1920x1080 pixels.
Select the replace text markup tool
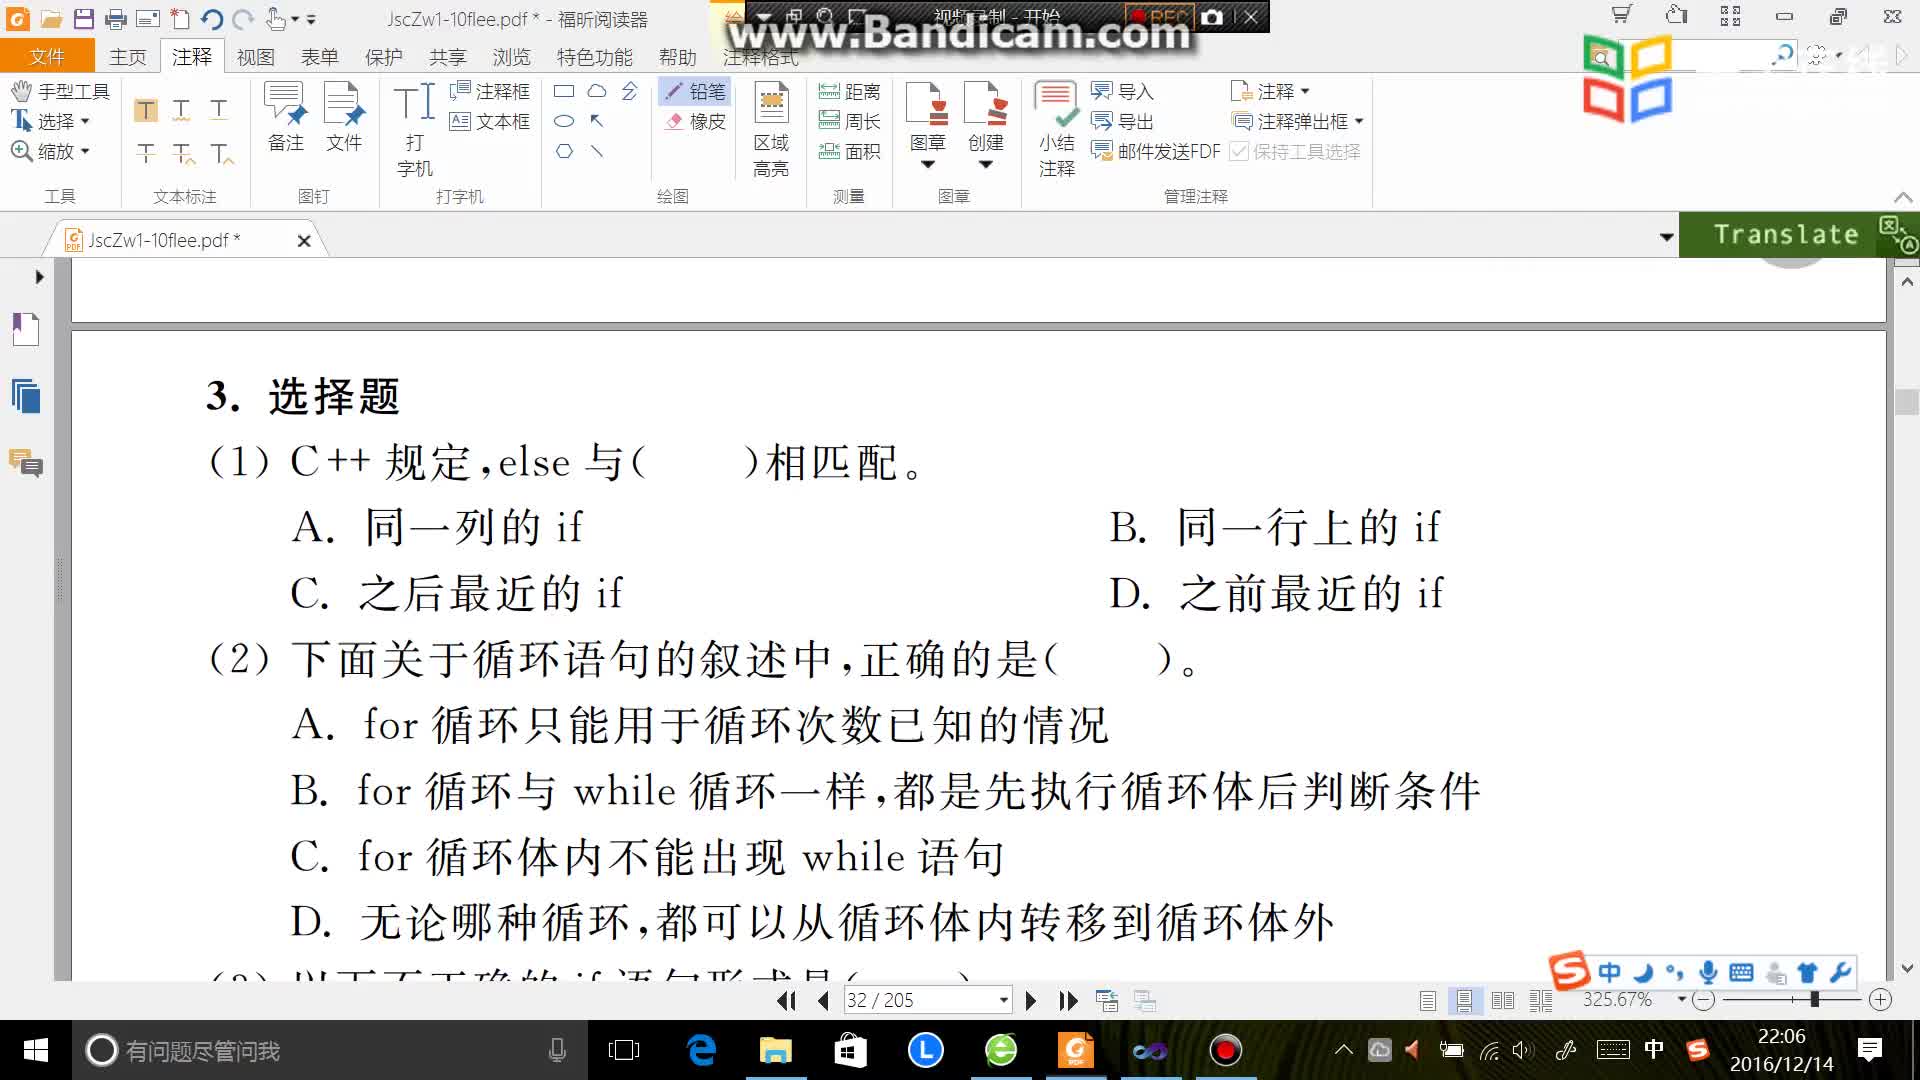(183, 153)
